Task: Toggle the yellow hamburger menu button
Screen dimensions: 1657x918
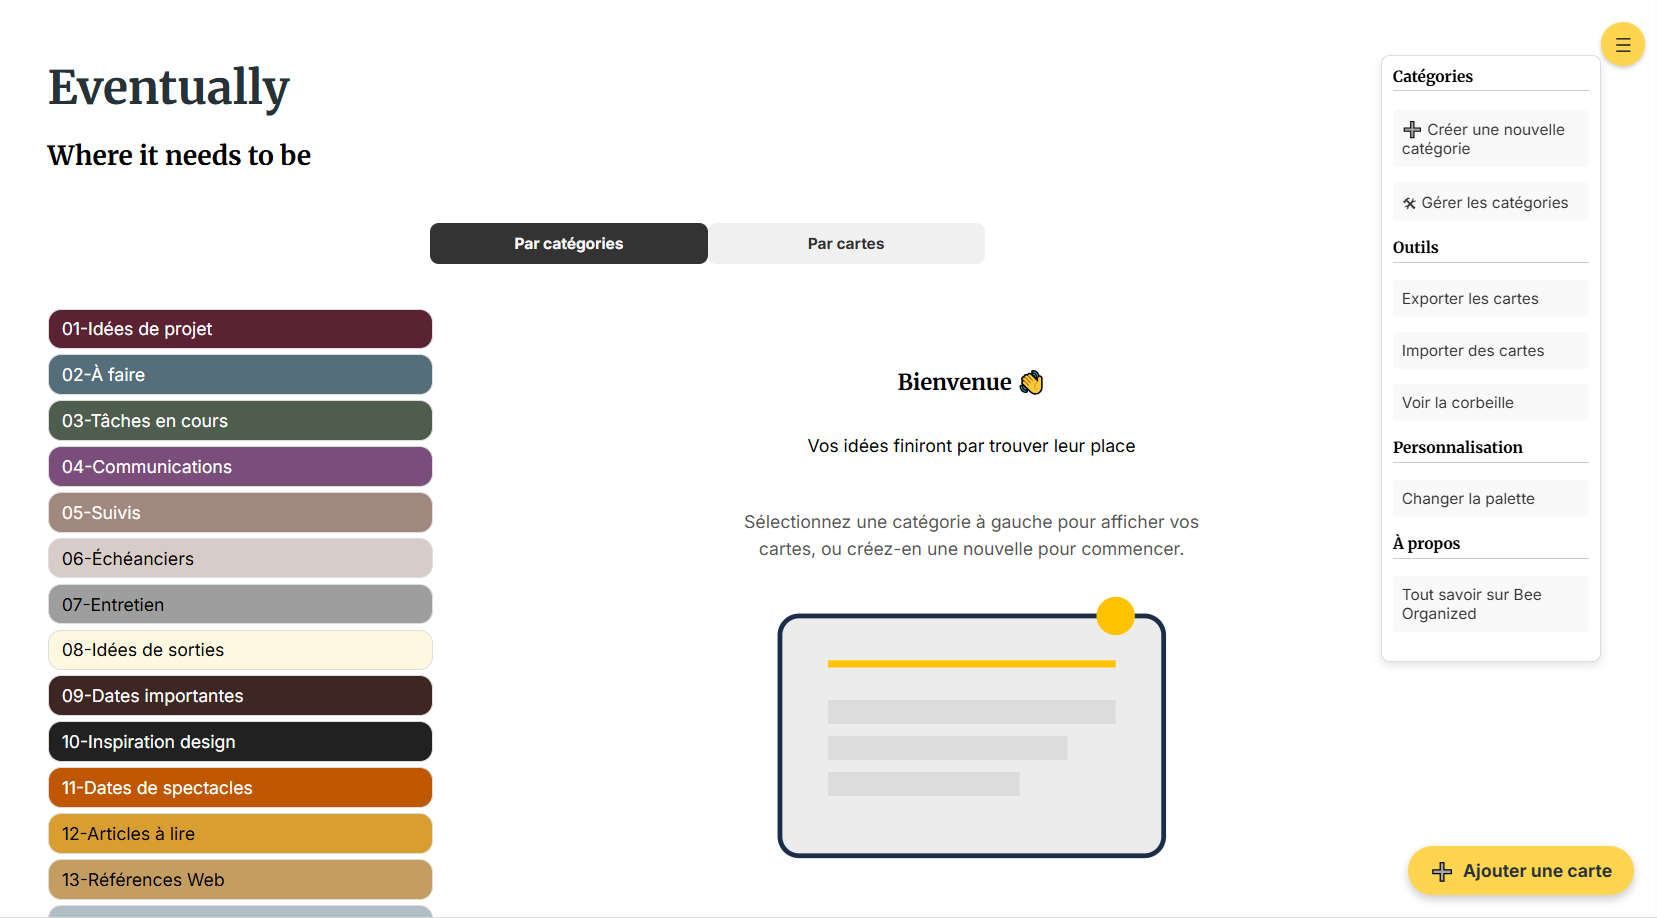Action: [1622, 45]
